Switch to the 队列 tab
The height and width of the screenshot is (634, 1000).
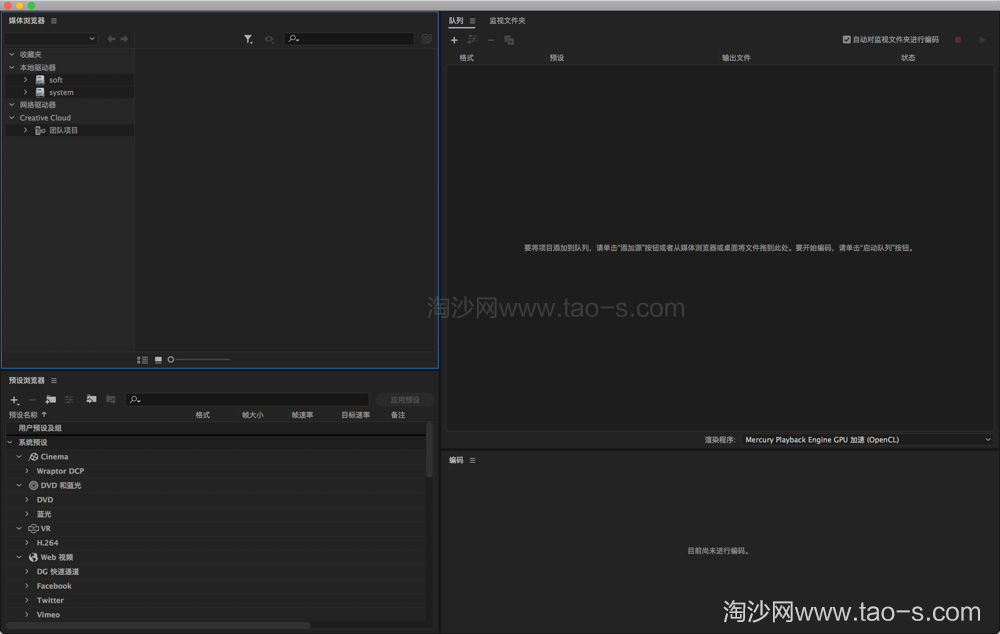click(x=456, y=19)
